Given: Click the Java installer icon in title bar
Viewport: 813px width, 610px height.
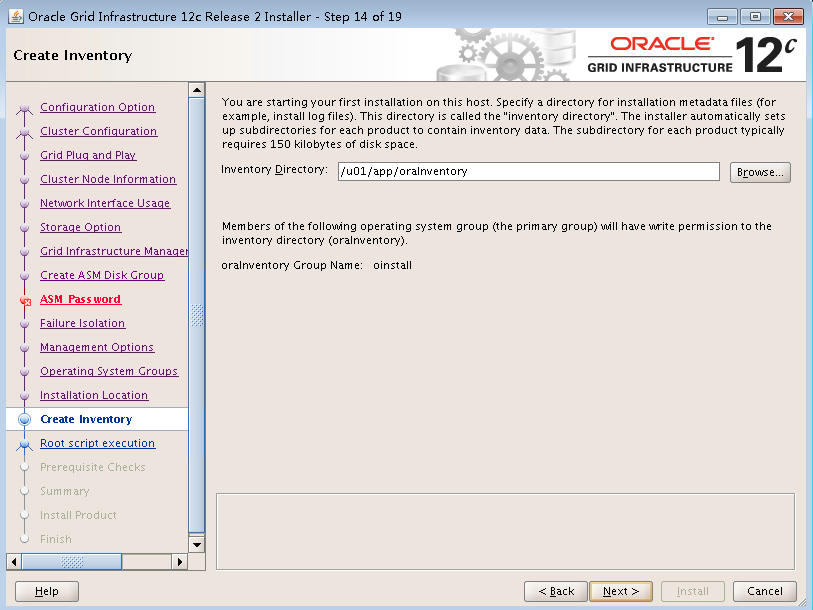Looking at the screenshot, I should click(16, 17).
